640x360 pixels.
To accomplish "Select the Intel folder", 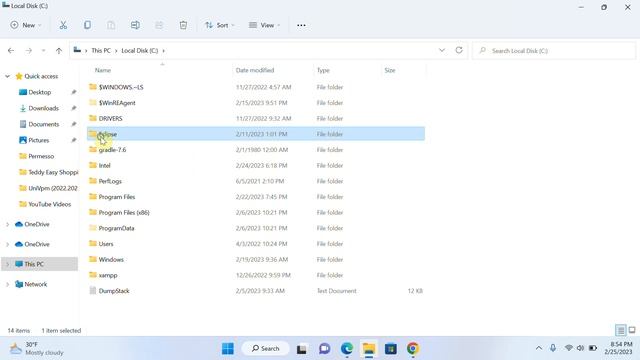I will (x=104, y=165).
